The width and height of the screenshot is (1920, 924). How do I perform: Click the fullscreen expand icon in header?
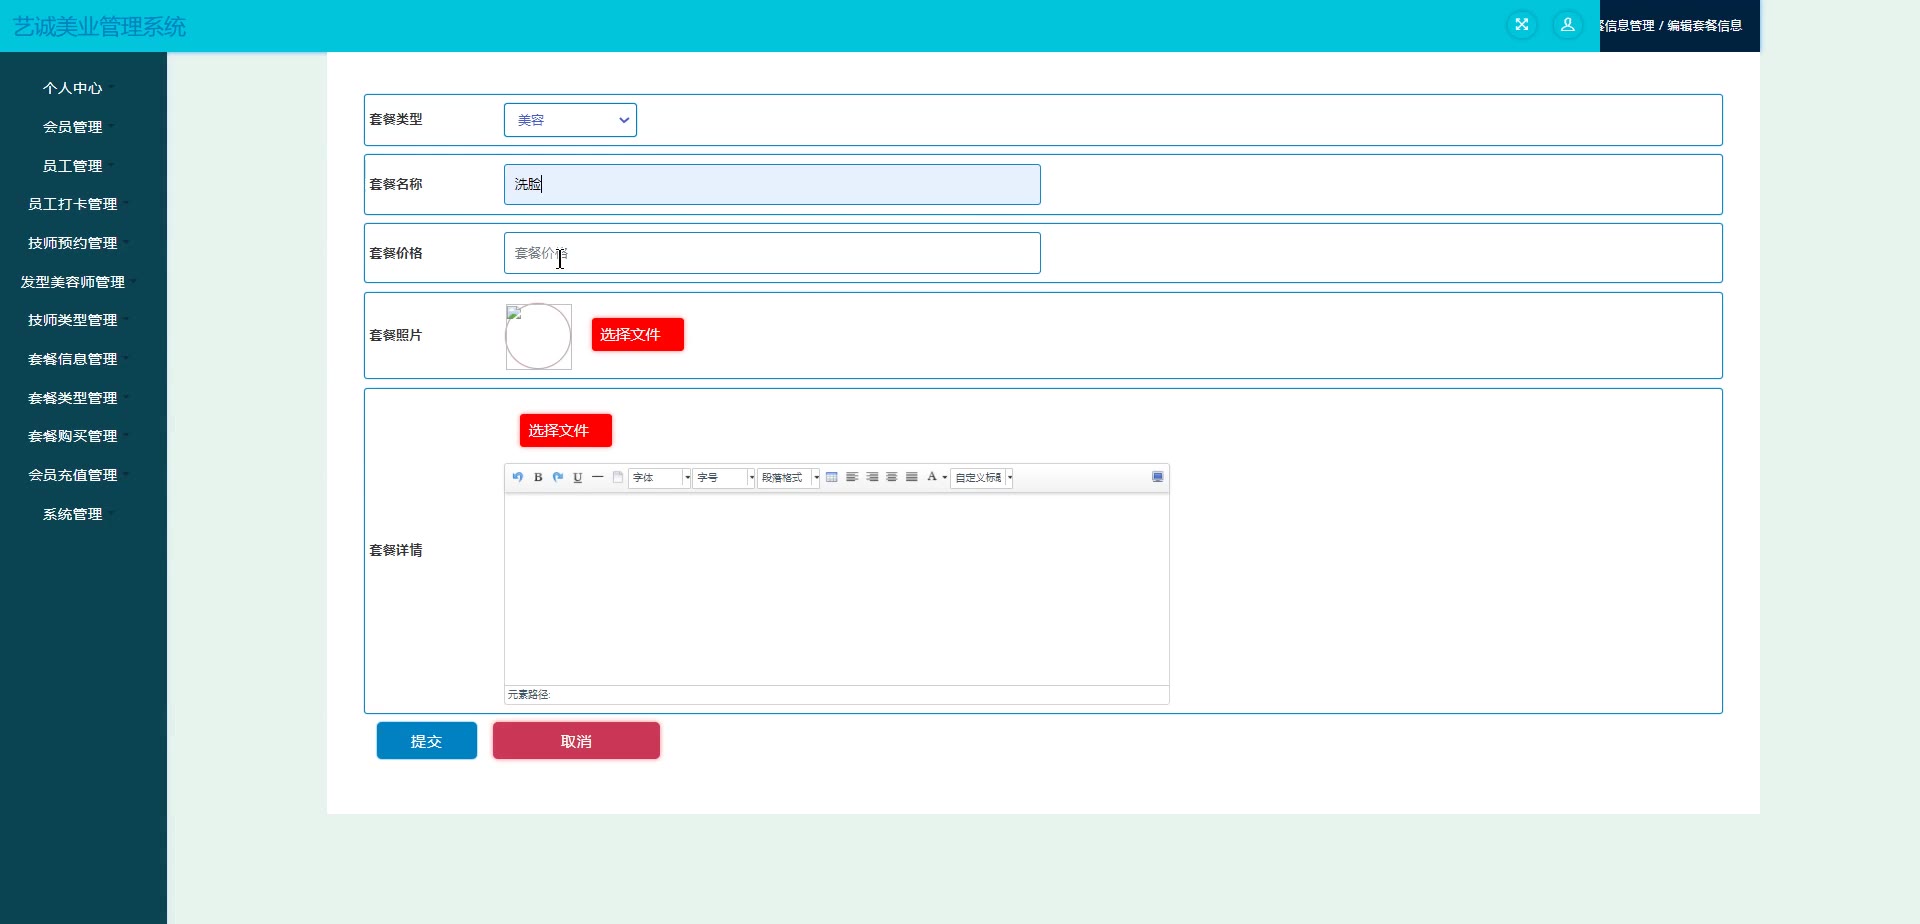point(1522,25)
